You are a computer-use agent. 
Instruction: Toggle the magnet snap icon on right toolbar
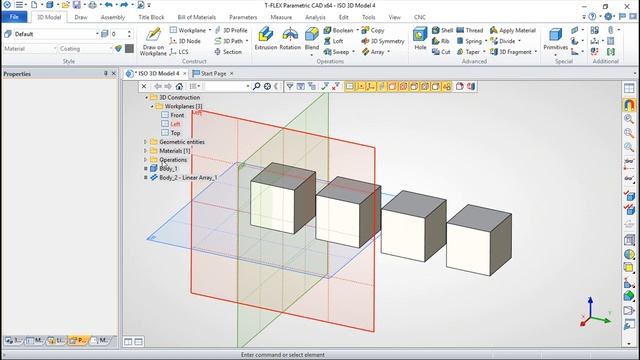(629, 105)
